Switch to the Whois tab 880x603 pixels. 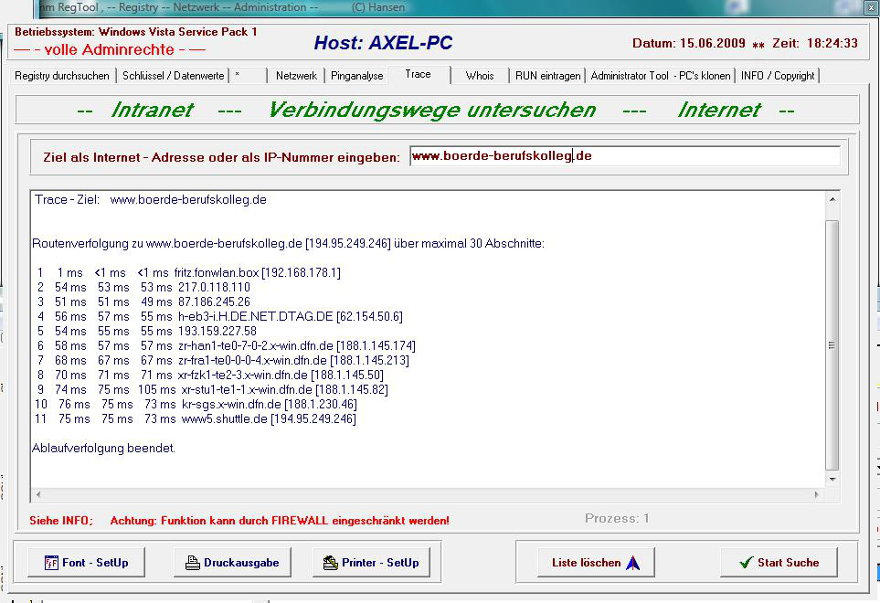(479, 76)
